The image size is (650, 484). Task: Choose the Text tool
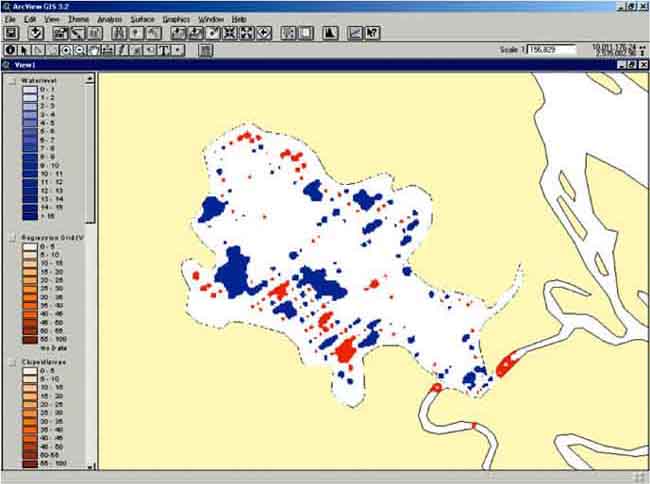click(163, 49)
